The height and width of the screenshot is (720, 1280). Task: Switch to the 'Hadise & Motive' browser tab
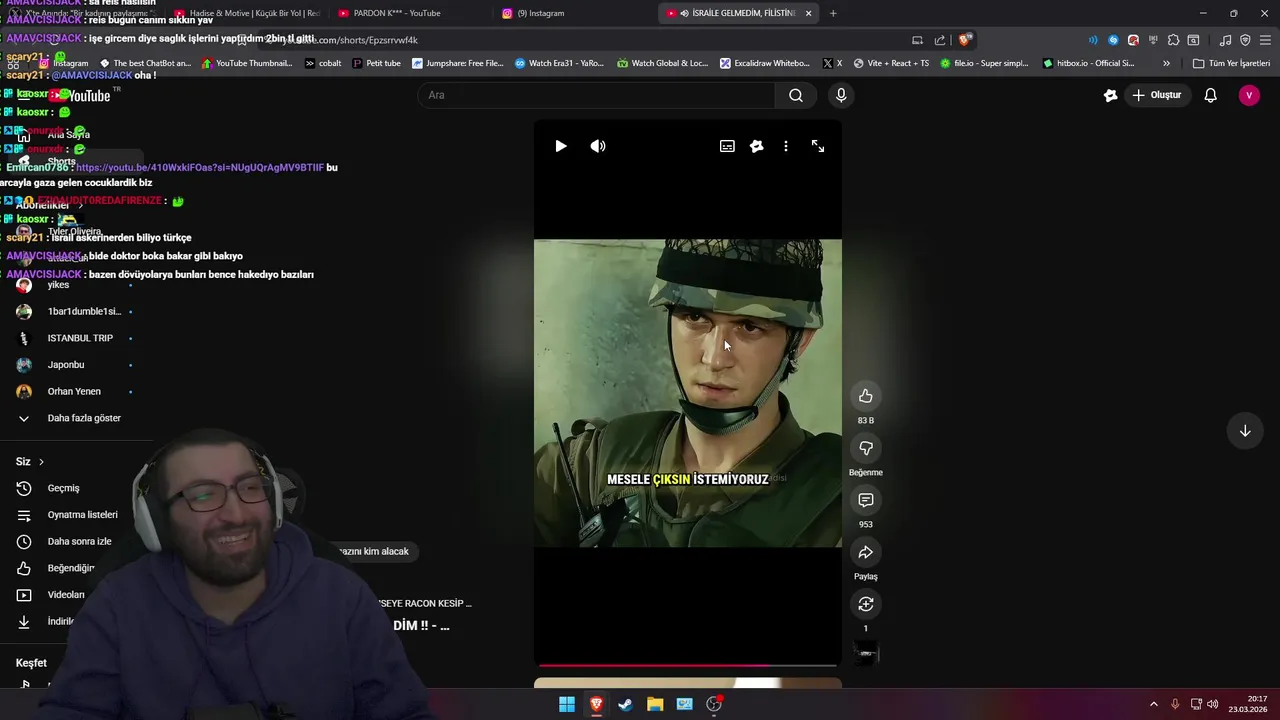[x=247, y=13]
